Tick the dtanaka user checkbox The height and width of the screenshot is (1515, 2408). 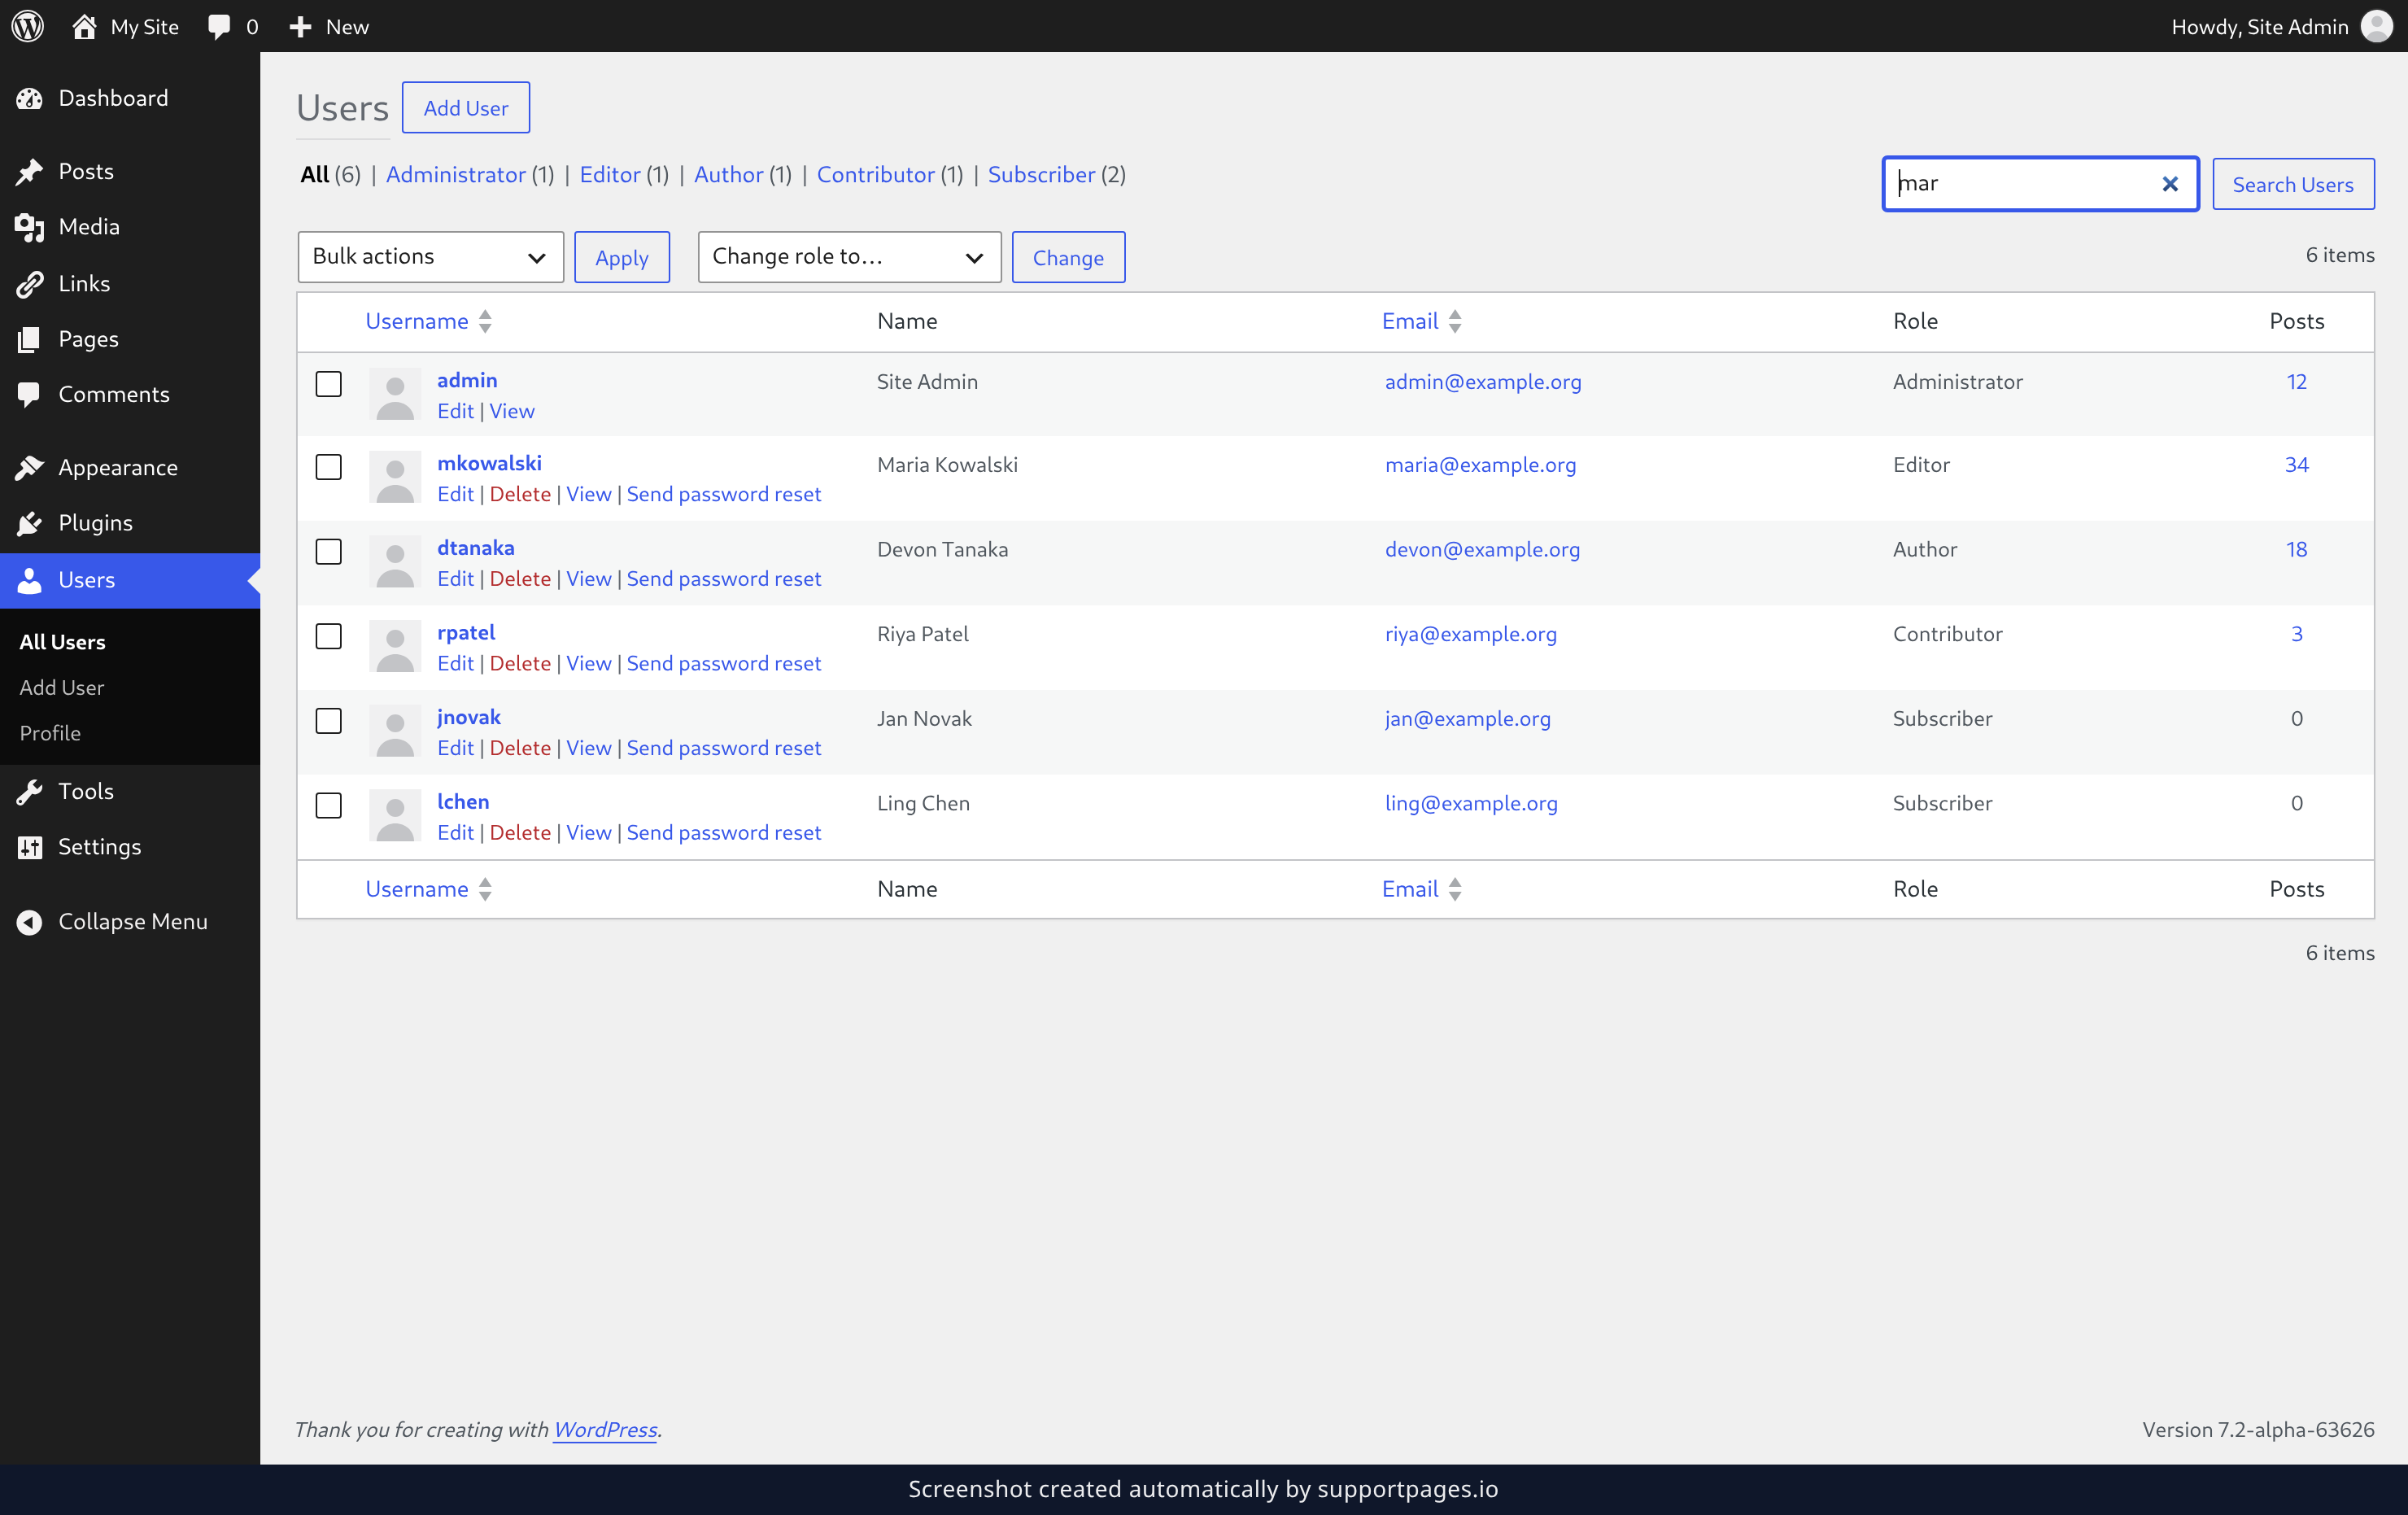[x=328, y=552]
